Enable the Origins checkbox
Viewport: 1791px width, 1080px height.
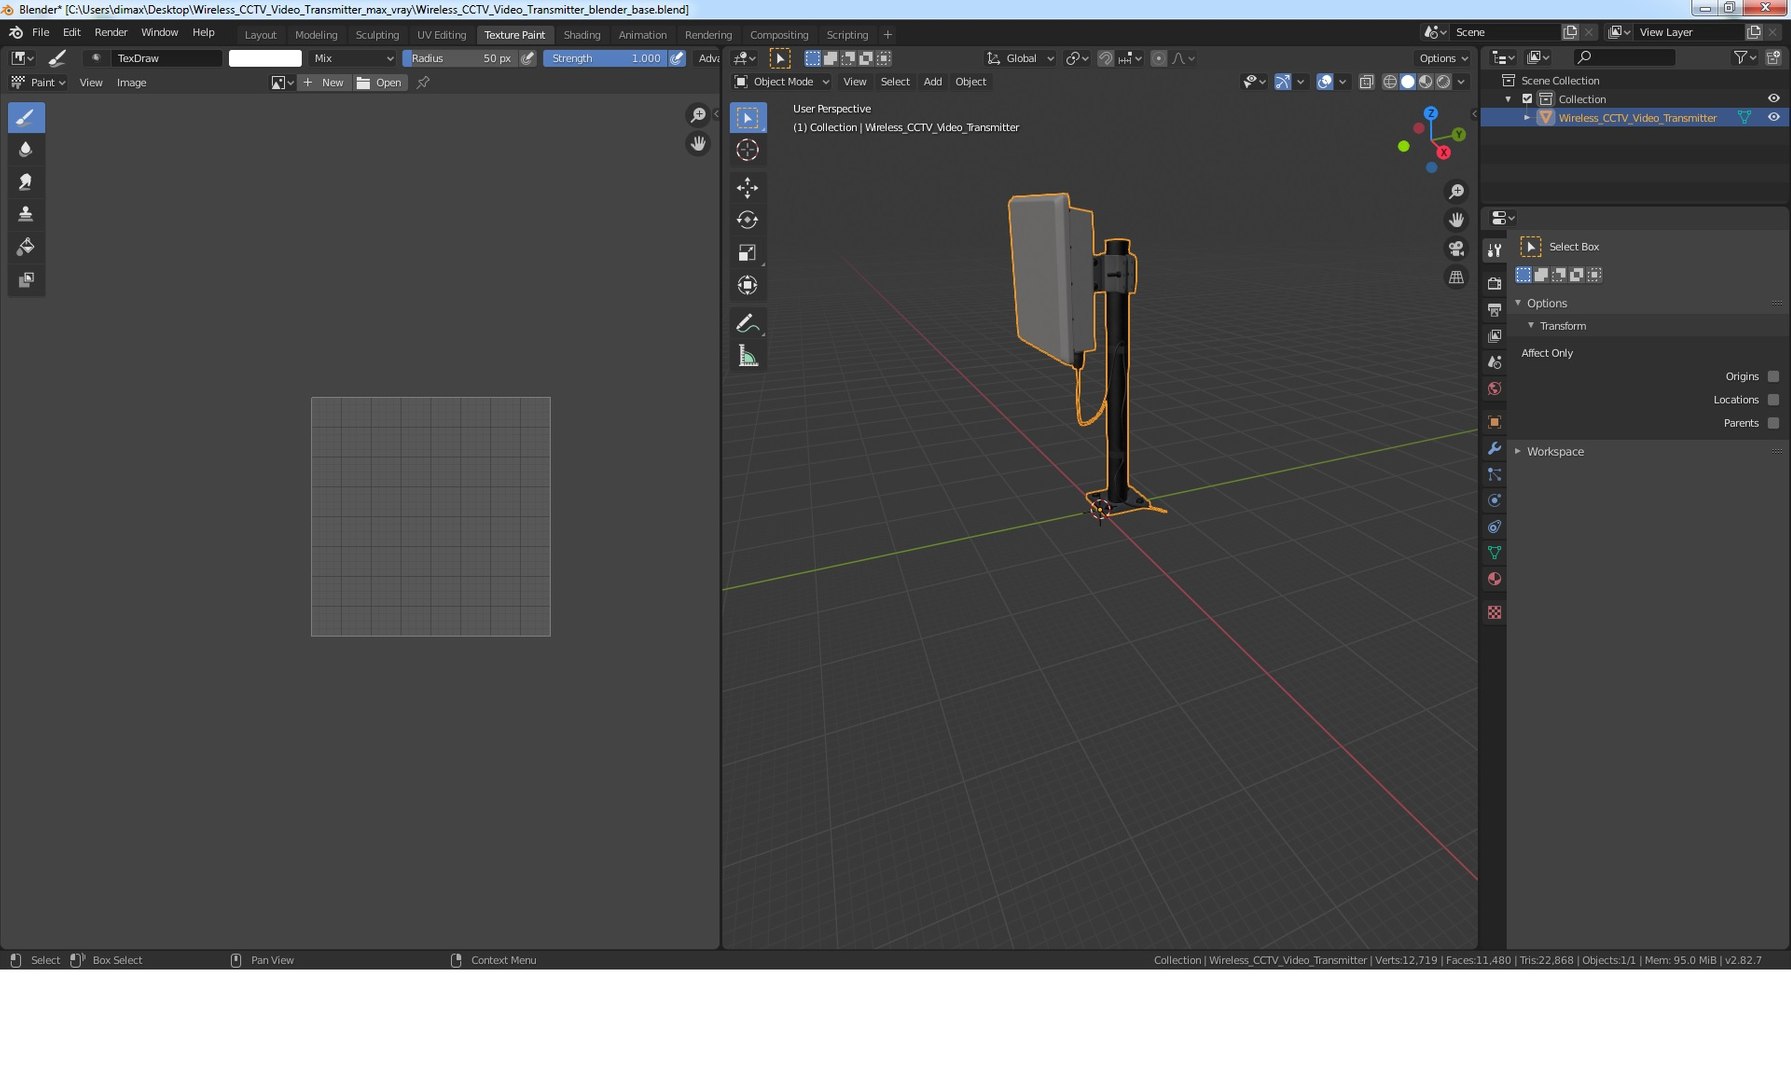[1773, 377]
